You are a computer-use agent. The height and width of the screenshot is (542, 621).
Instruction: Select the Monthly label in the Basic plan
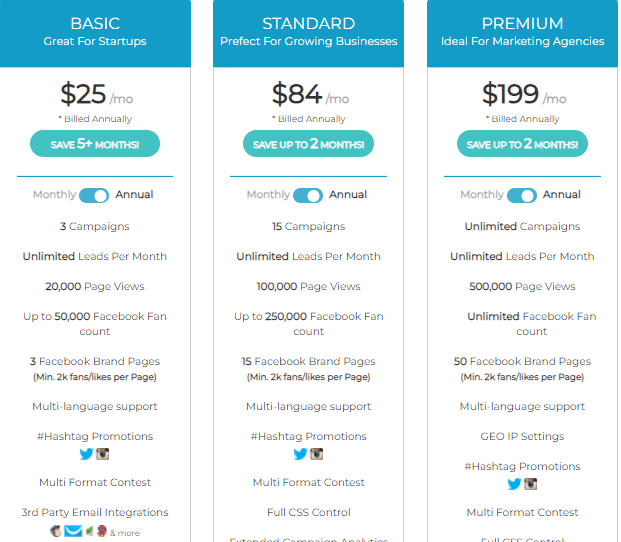[x=54, y=194]
